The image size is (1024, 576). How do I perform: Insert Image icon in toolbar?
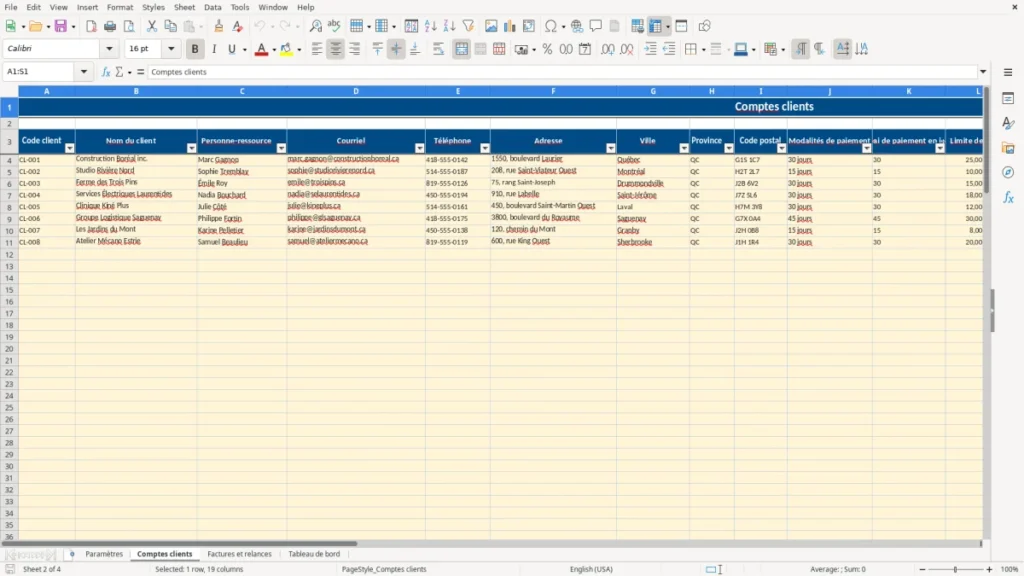point(491,26)
